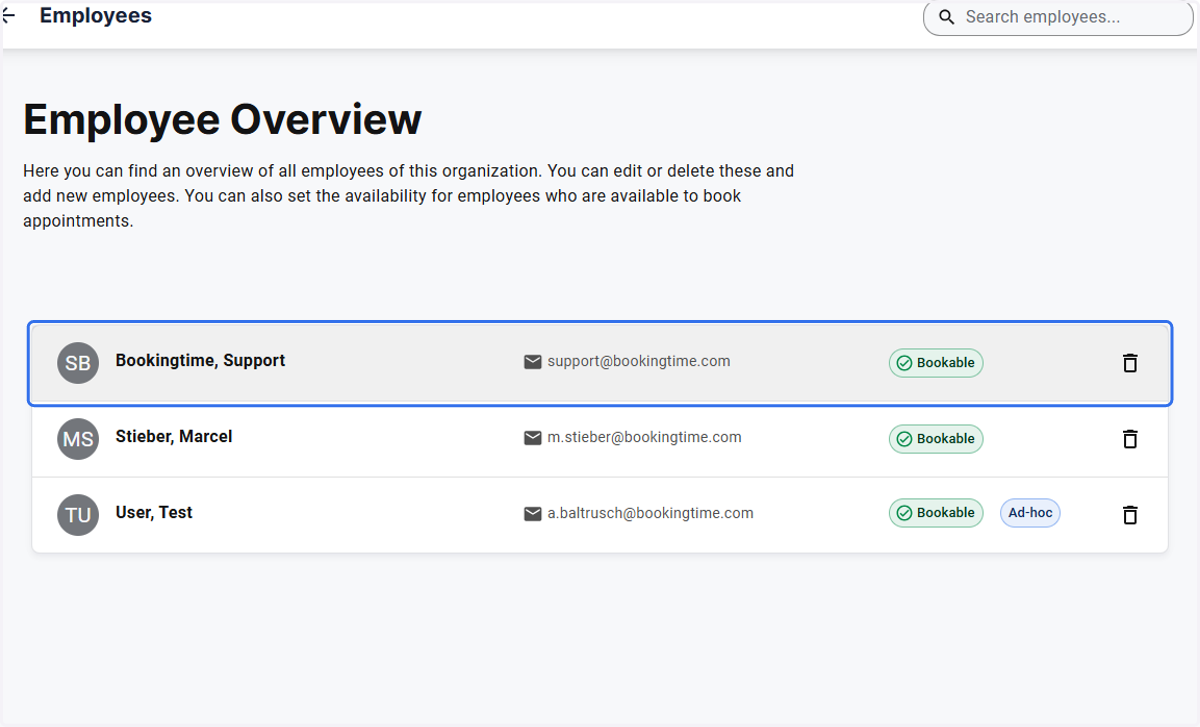
Task: Click the MS avatar circle
Action: point(78,439)
